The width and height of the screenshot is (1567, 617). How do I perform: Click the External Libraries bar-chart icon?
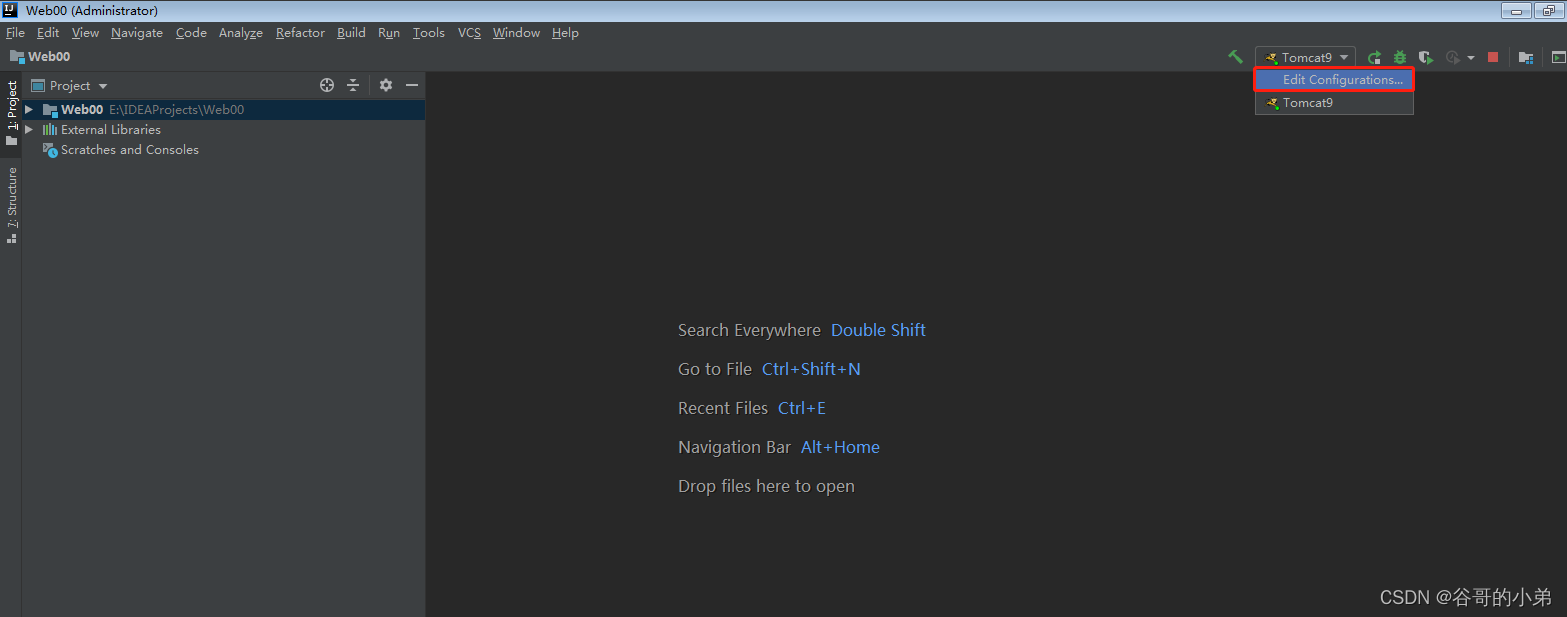[50, 130]
